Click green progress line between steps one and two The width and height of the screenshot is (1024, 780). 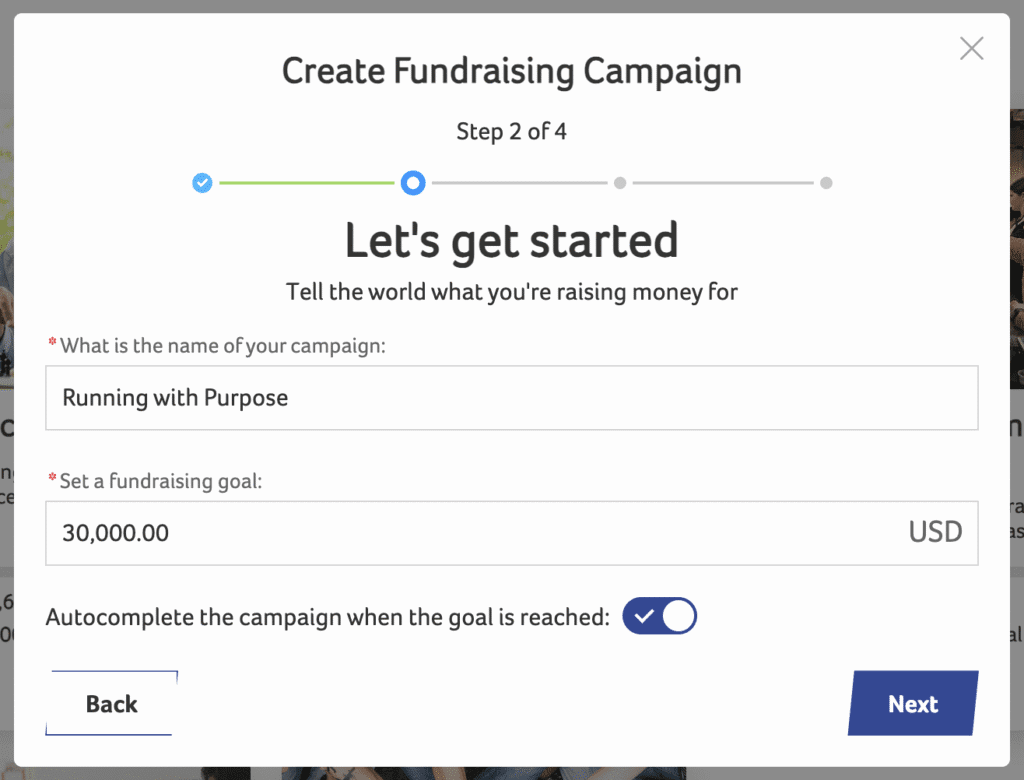tap(306, 183)
